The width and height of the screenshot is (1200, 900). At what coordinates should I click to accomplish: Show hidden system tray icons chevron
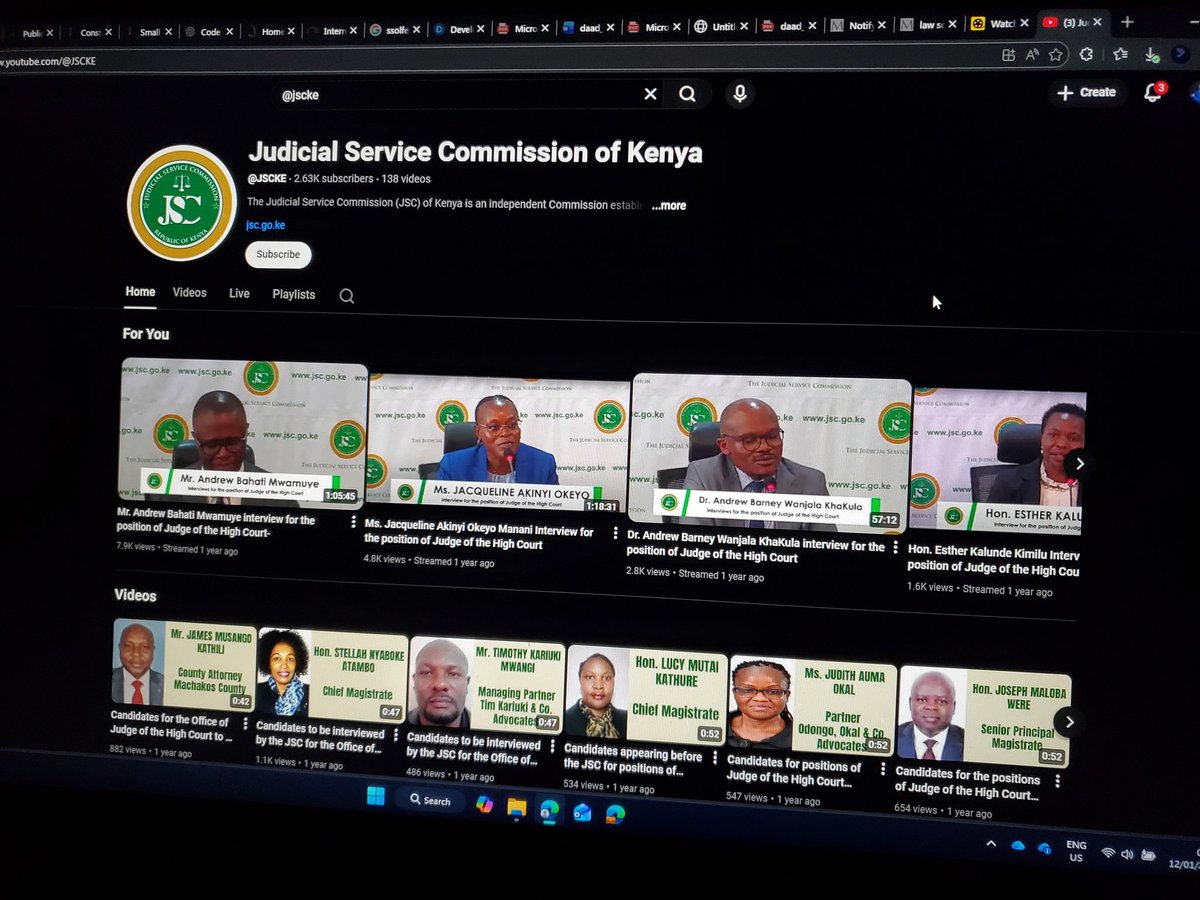[991, 844]
